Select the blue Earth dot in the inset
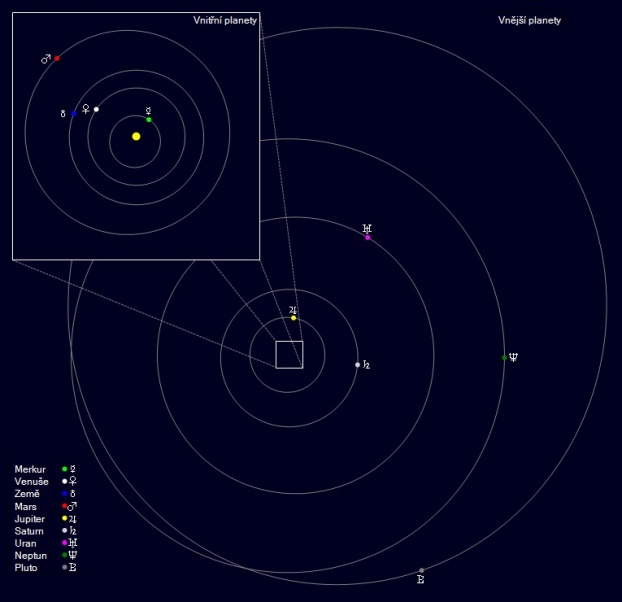The width and height of the screenshot is (622, 602). (74, 113)
